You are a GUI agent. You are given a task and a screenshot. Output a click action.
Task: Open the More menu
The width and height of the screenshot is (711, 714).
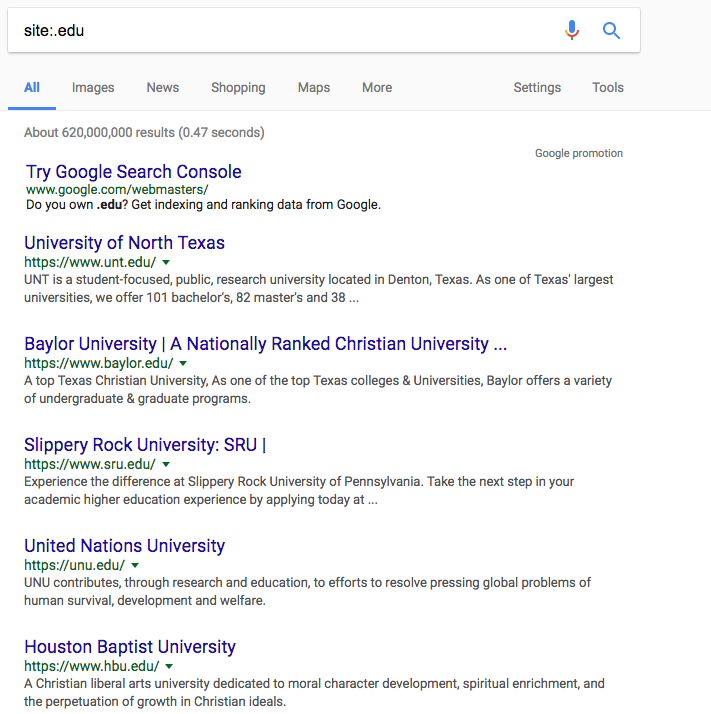(x=377, y=87)
